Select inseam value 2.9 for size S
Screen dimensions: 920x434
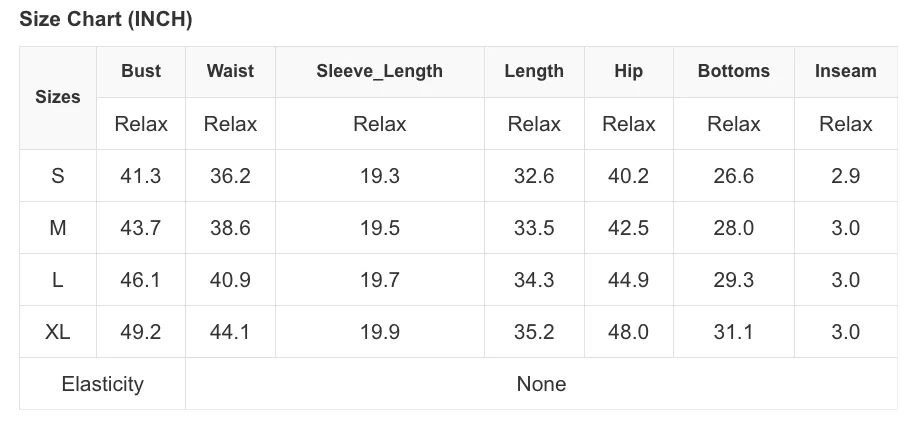pos(845,175)
